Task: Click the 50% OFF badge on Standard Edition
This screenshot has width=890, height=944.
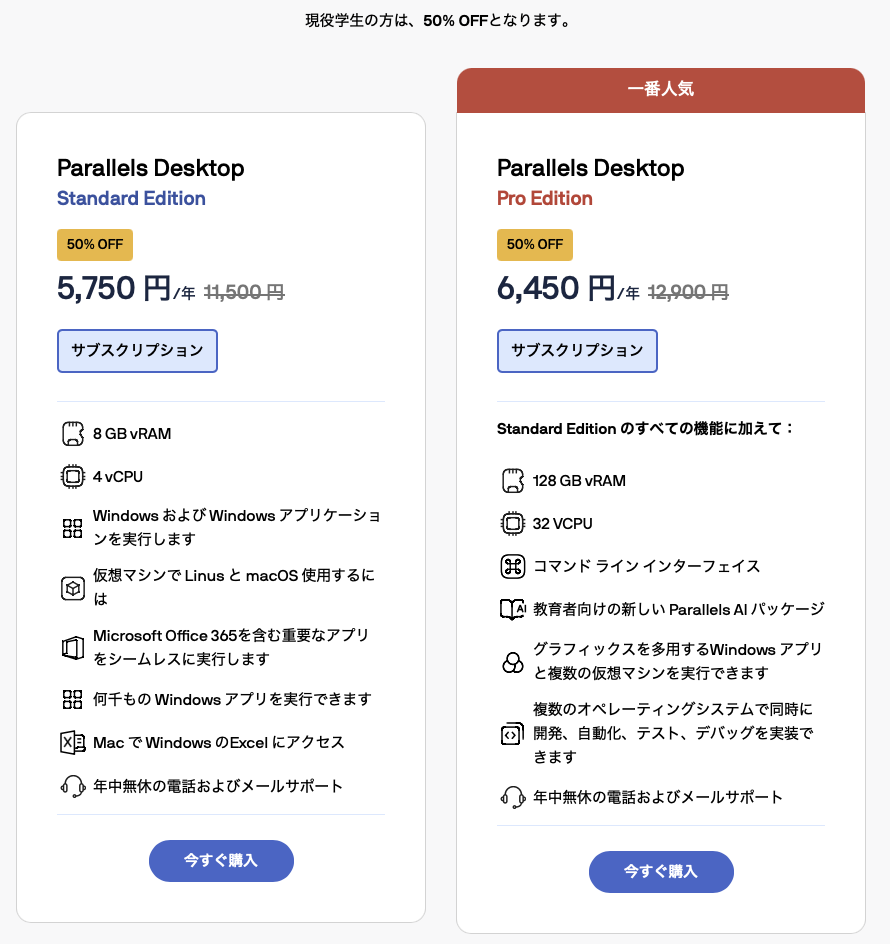Action: coord(95,244)
